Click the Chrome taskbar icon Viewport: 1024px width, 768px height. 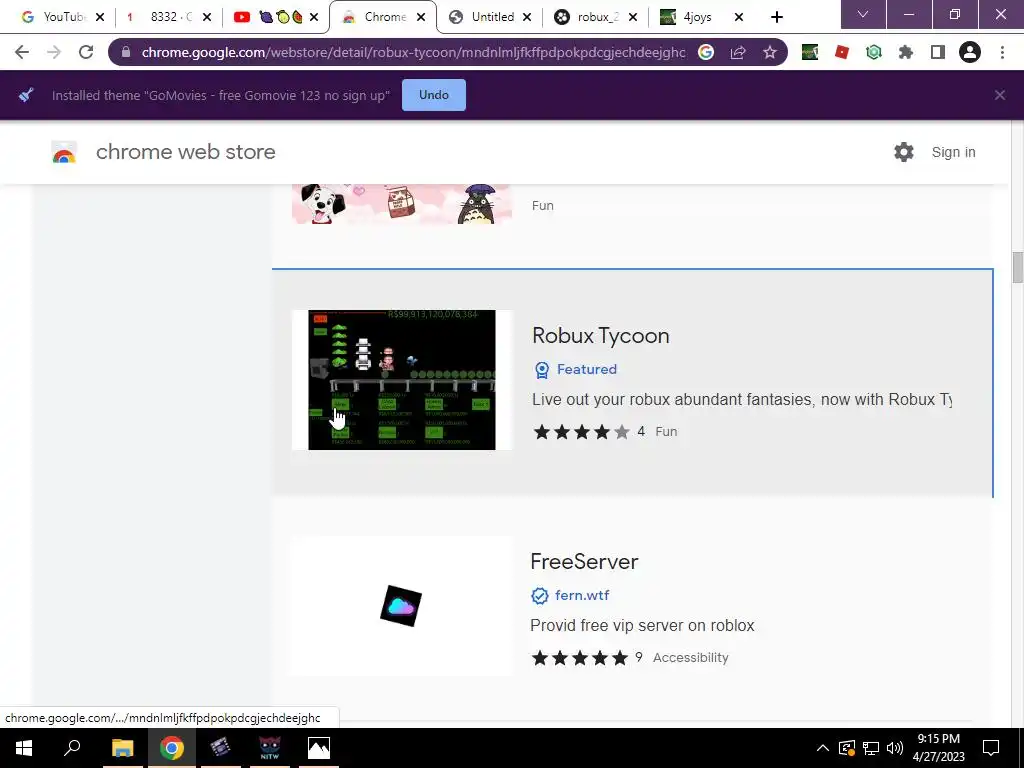click(x=171, y=748)
